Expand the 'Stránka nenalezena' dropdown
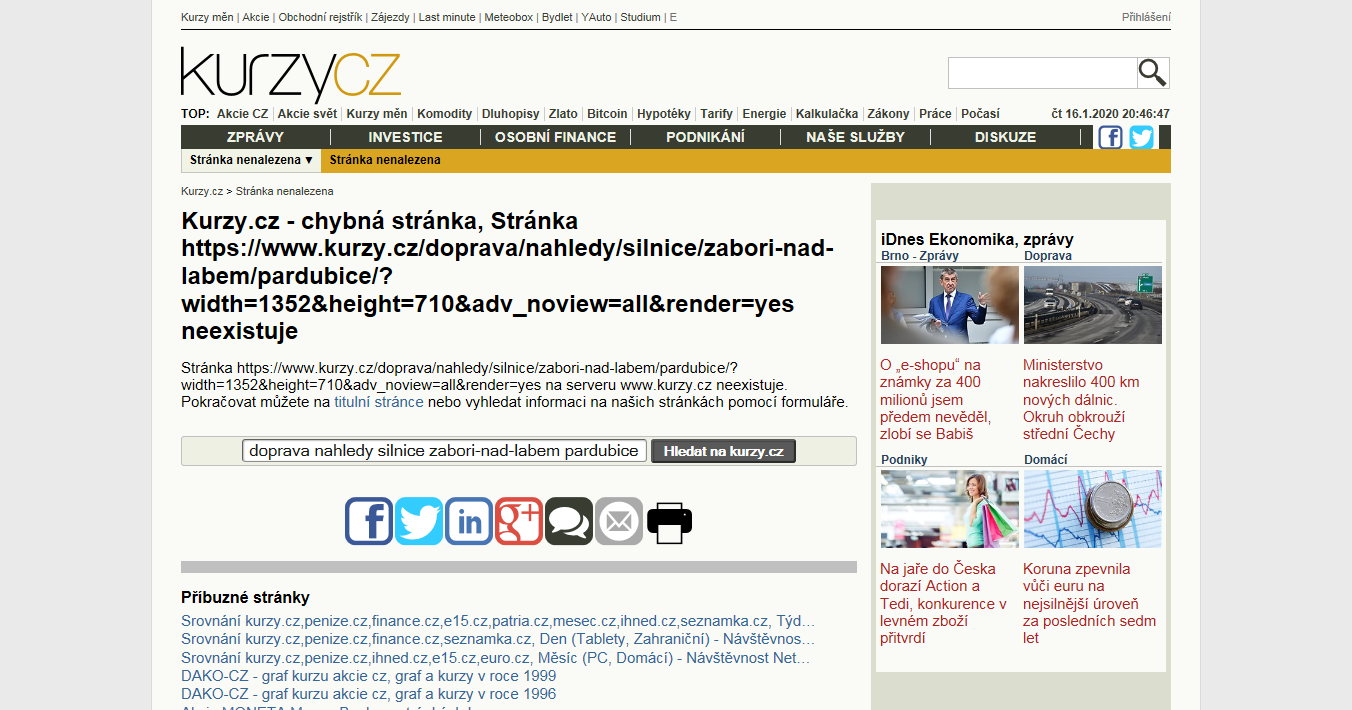This screenshot has height=710, width=1352. (252, 160)
